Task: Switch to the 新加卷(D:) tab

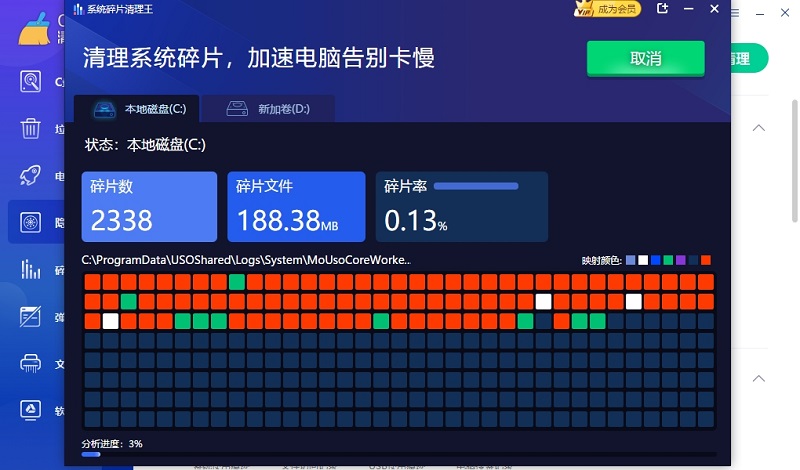Action: click(x=268, y=109)
